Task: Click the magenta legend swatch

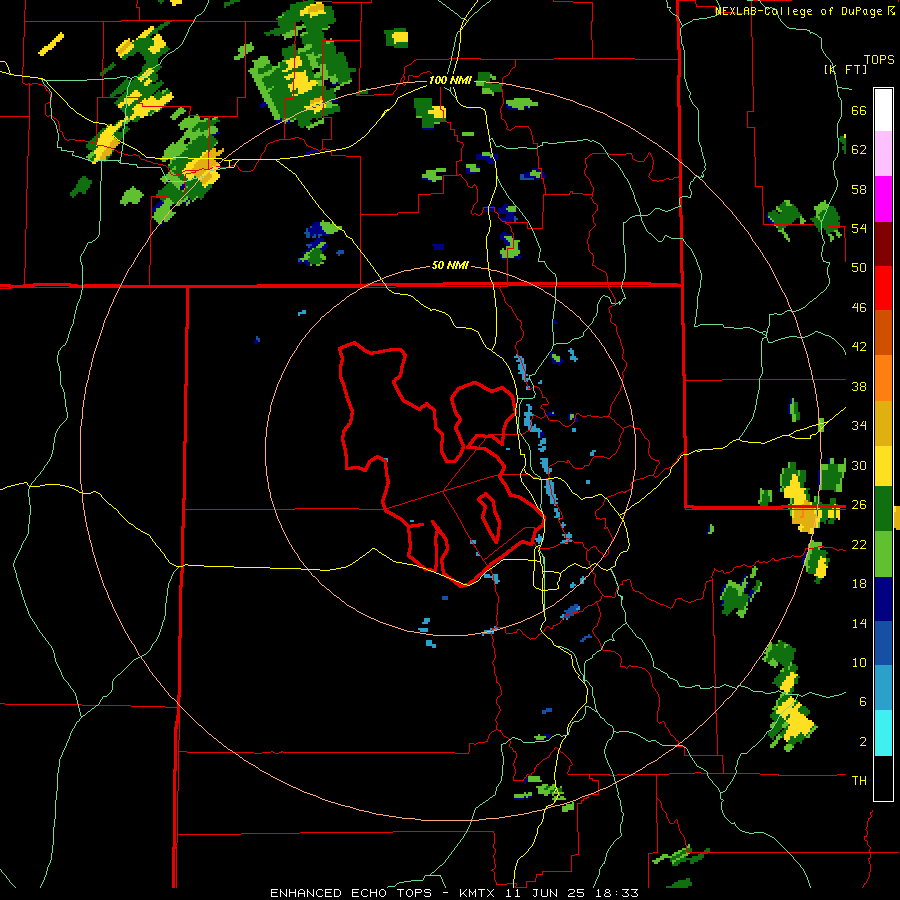Action: (x=883, y=199)
